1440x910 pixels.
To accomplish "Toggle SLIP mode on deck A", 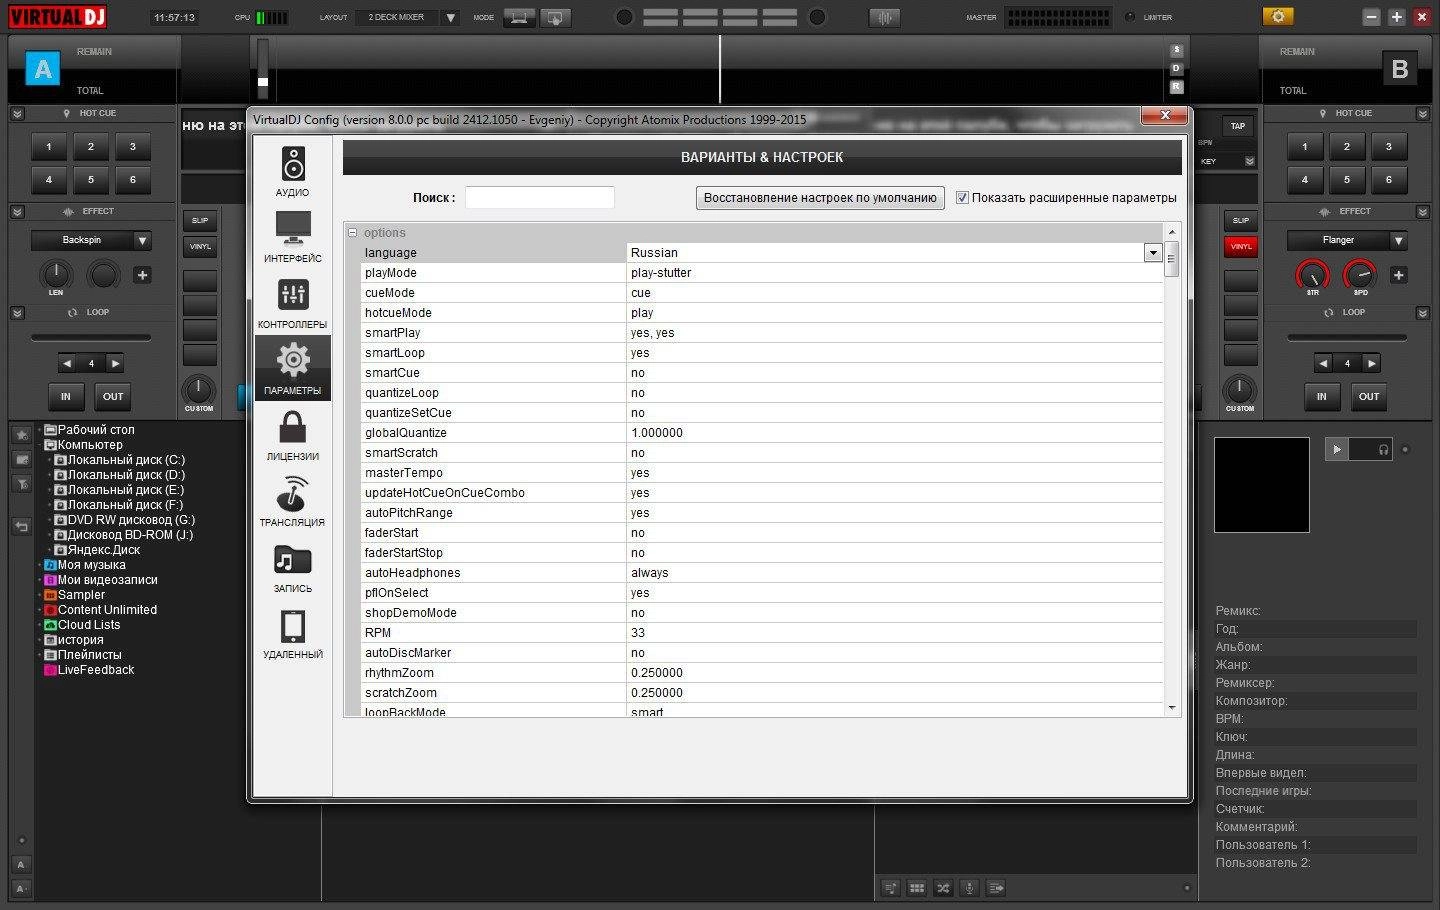I will point(200,220).
